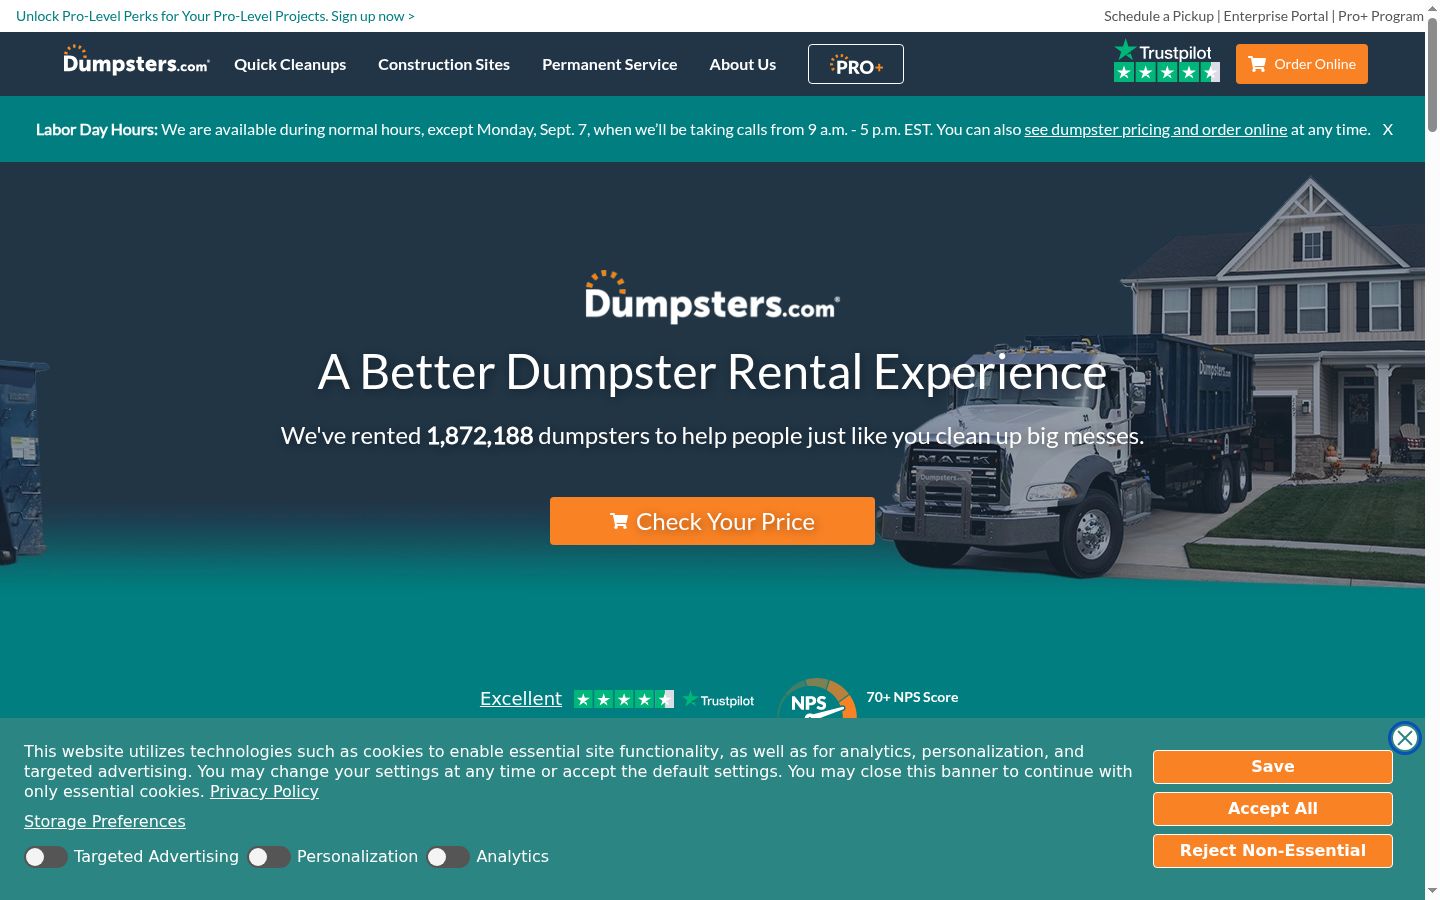Open the About Us menu
The image size is (1440, 900).
coord(743,64)
